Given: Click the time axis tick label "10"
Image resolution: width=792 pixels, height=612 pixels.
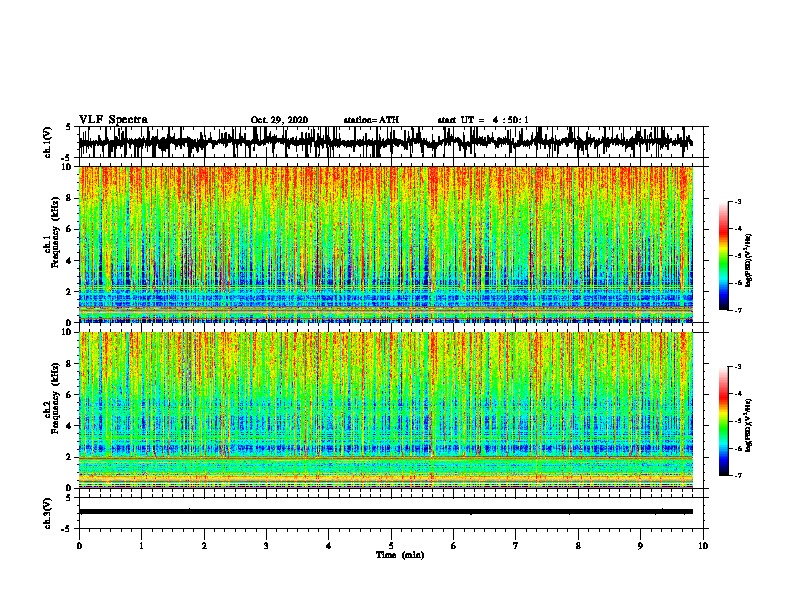Looking at the screenshot, I should coord(703,546).
